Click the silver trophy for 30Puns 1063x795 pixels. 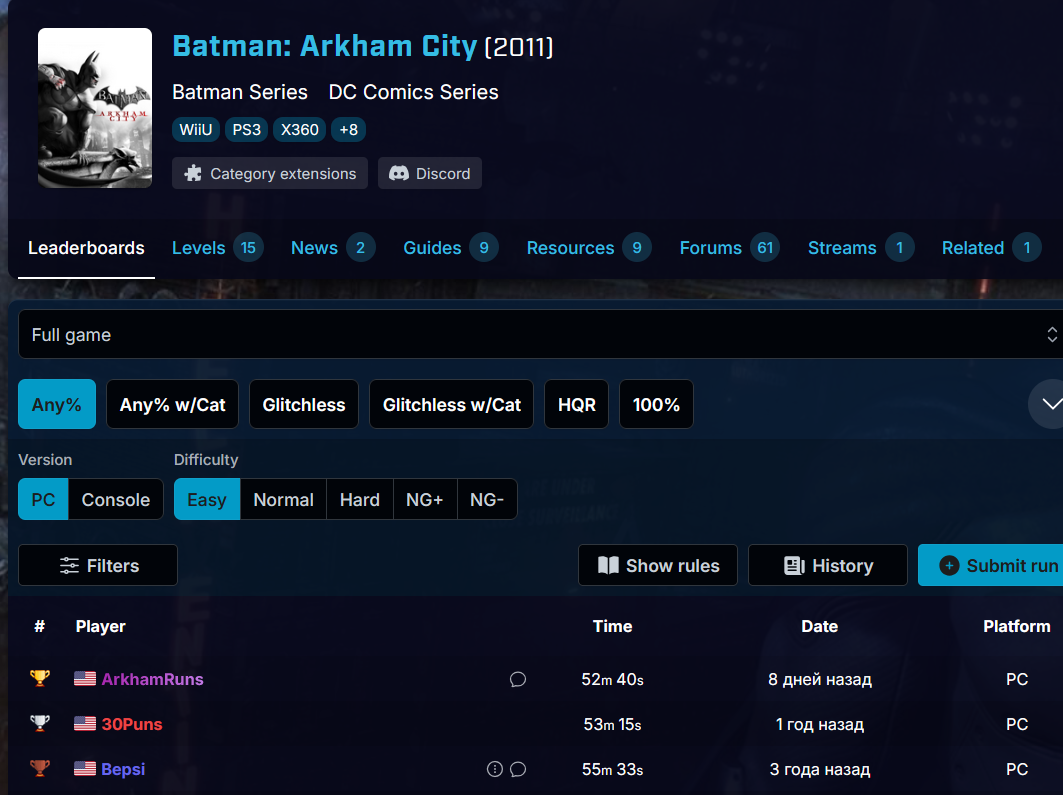click(x=40, y=723)
